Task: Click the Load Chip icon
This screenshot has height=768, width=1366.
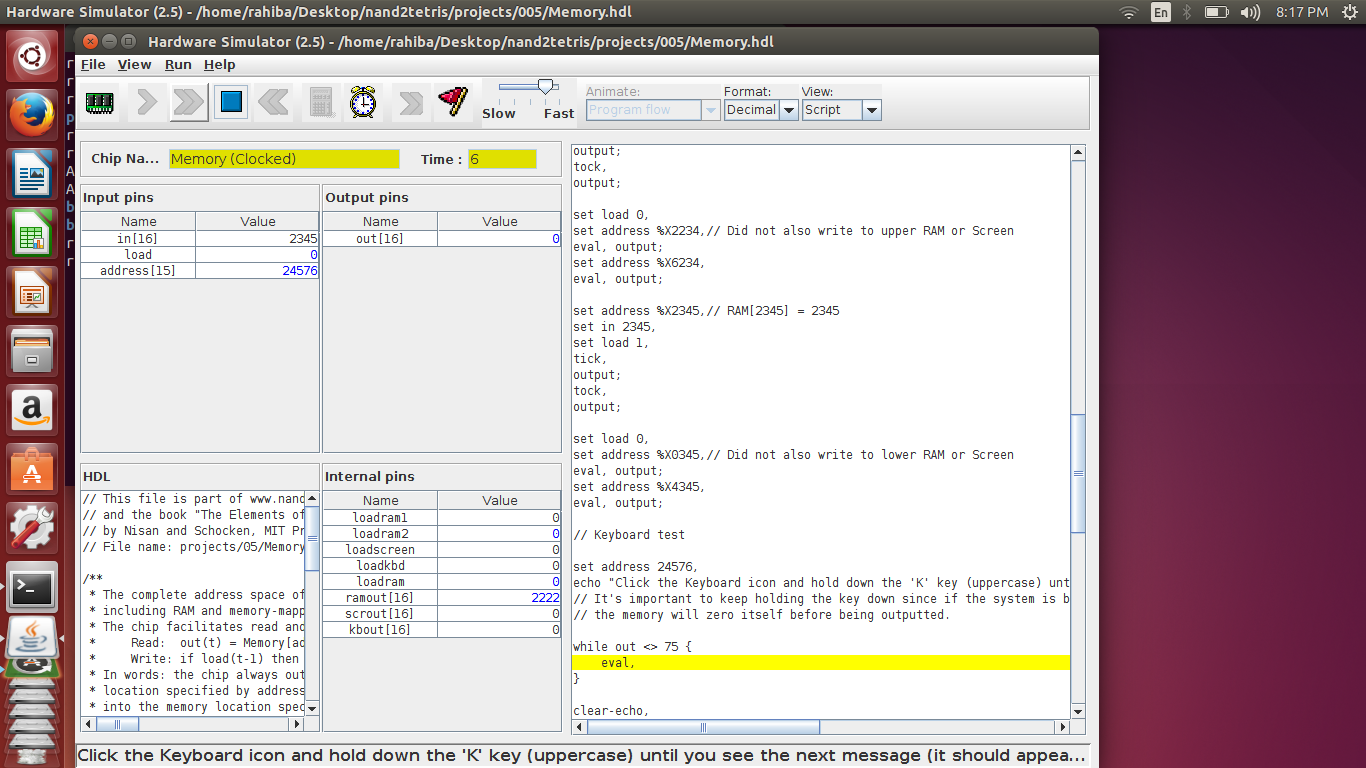Action: (100, 102)
